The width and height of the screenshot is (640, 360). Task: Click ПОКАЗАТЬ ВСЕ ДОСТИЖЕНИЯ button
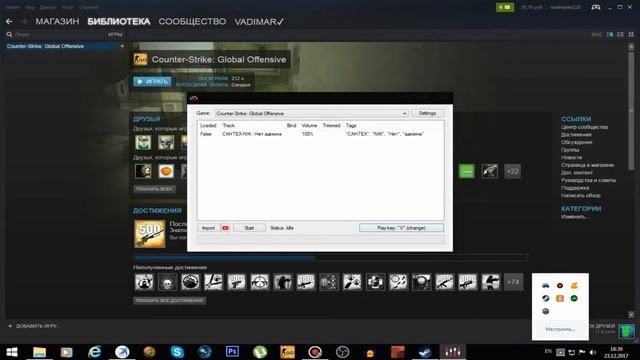(169, 300)
